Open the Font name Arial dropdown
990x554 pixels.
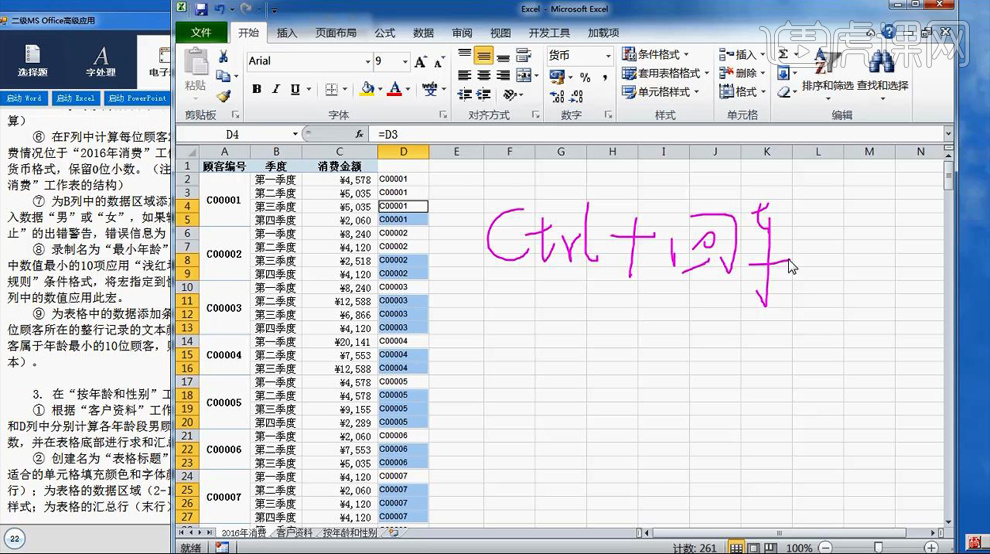367,61
